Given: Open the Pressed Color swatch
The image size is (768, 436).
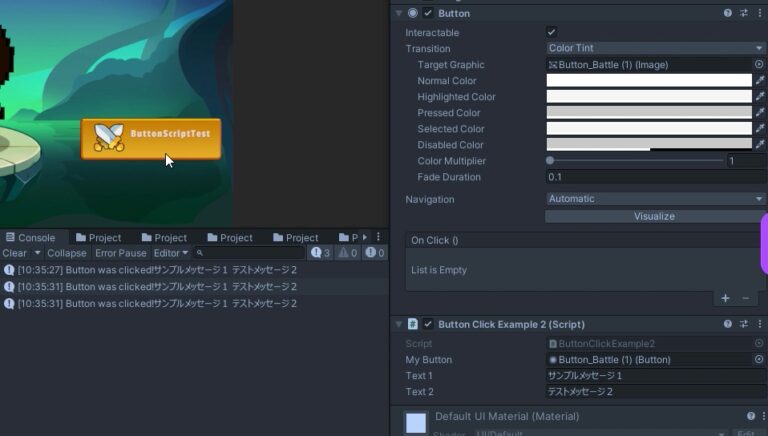Looking at the screenshot, I should [649, 112].
